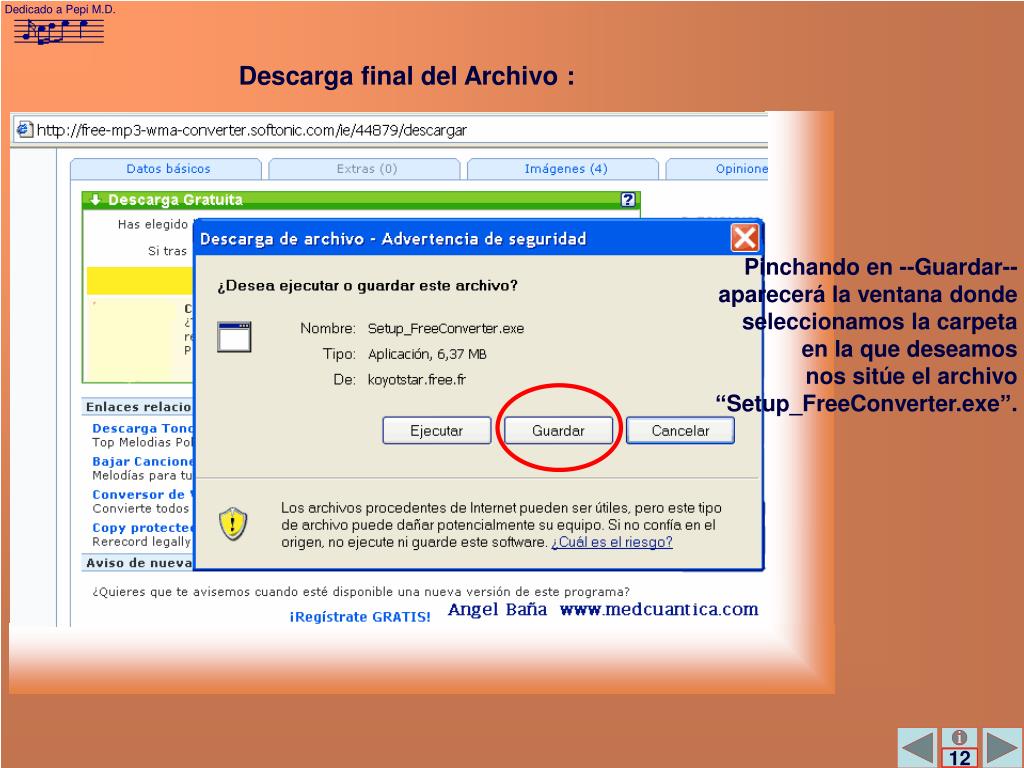Screen dimensions: 1024x768
Task: Click the Descarga Gratuita header bar
Action: click(x=361, y=200)
